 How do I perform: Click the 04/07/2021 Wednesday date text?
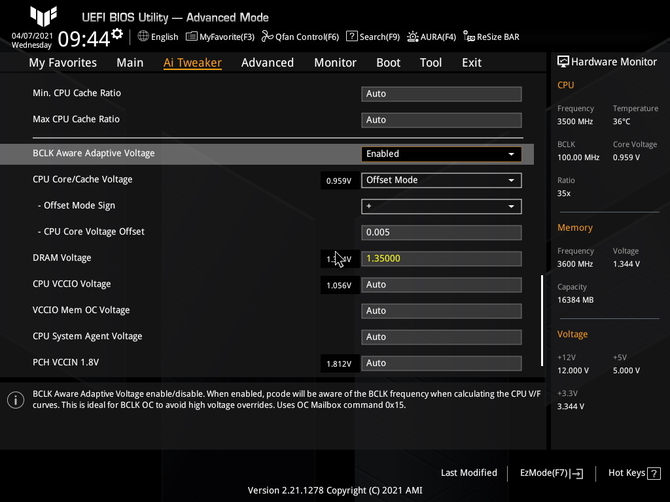(32, 41)
